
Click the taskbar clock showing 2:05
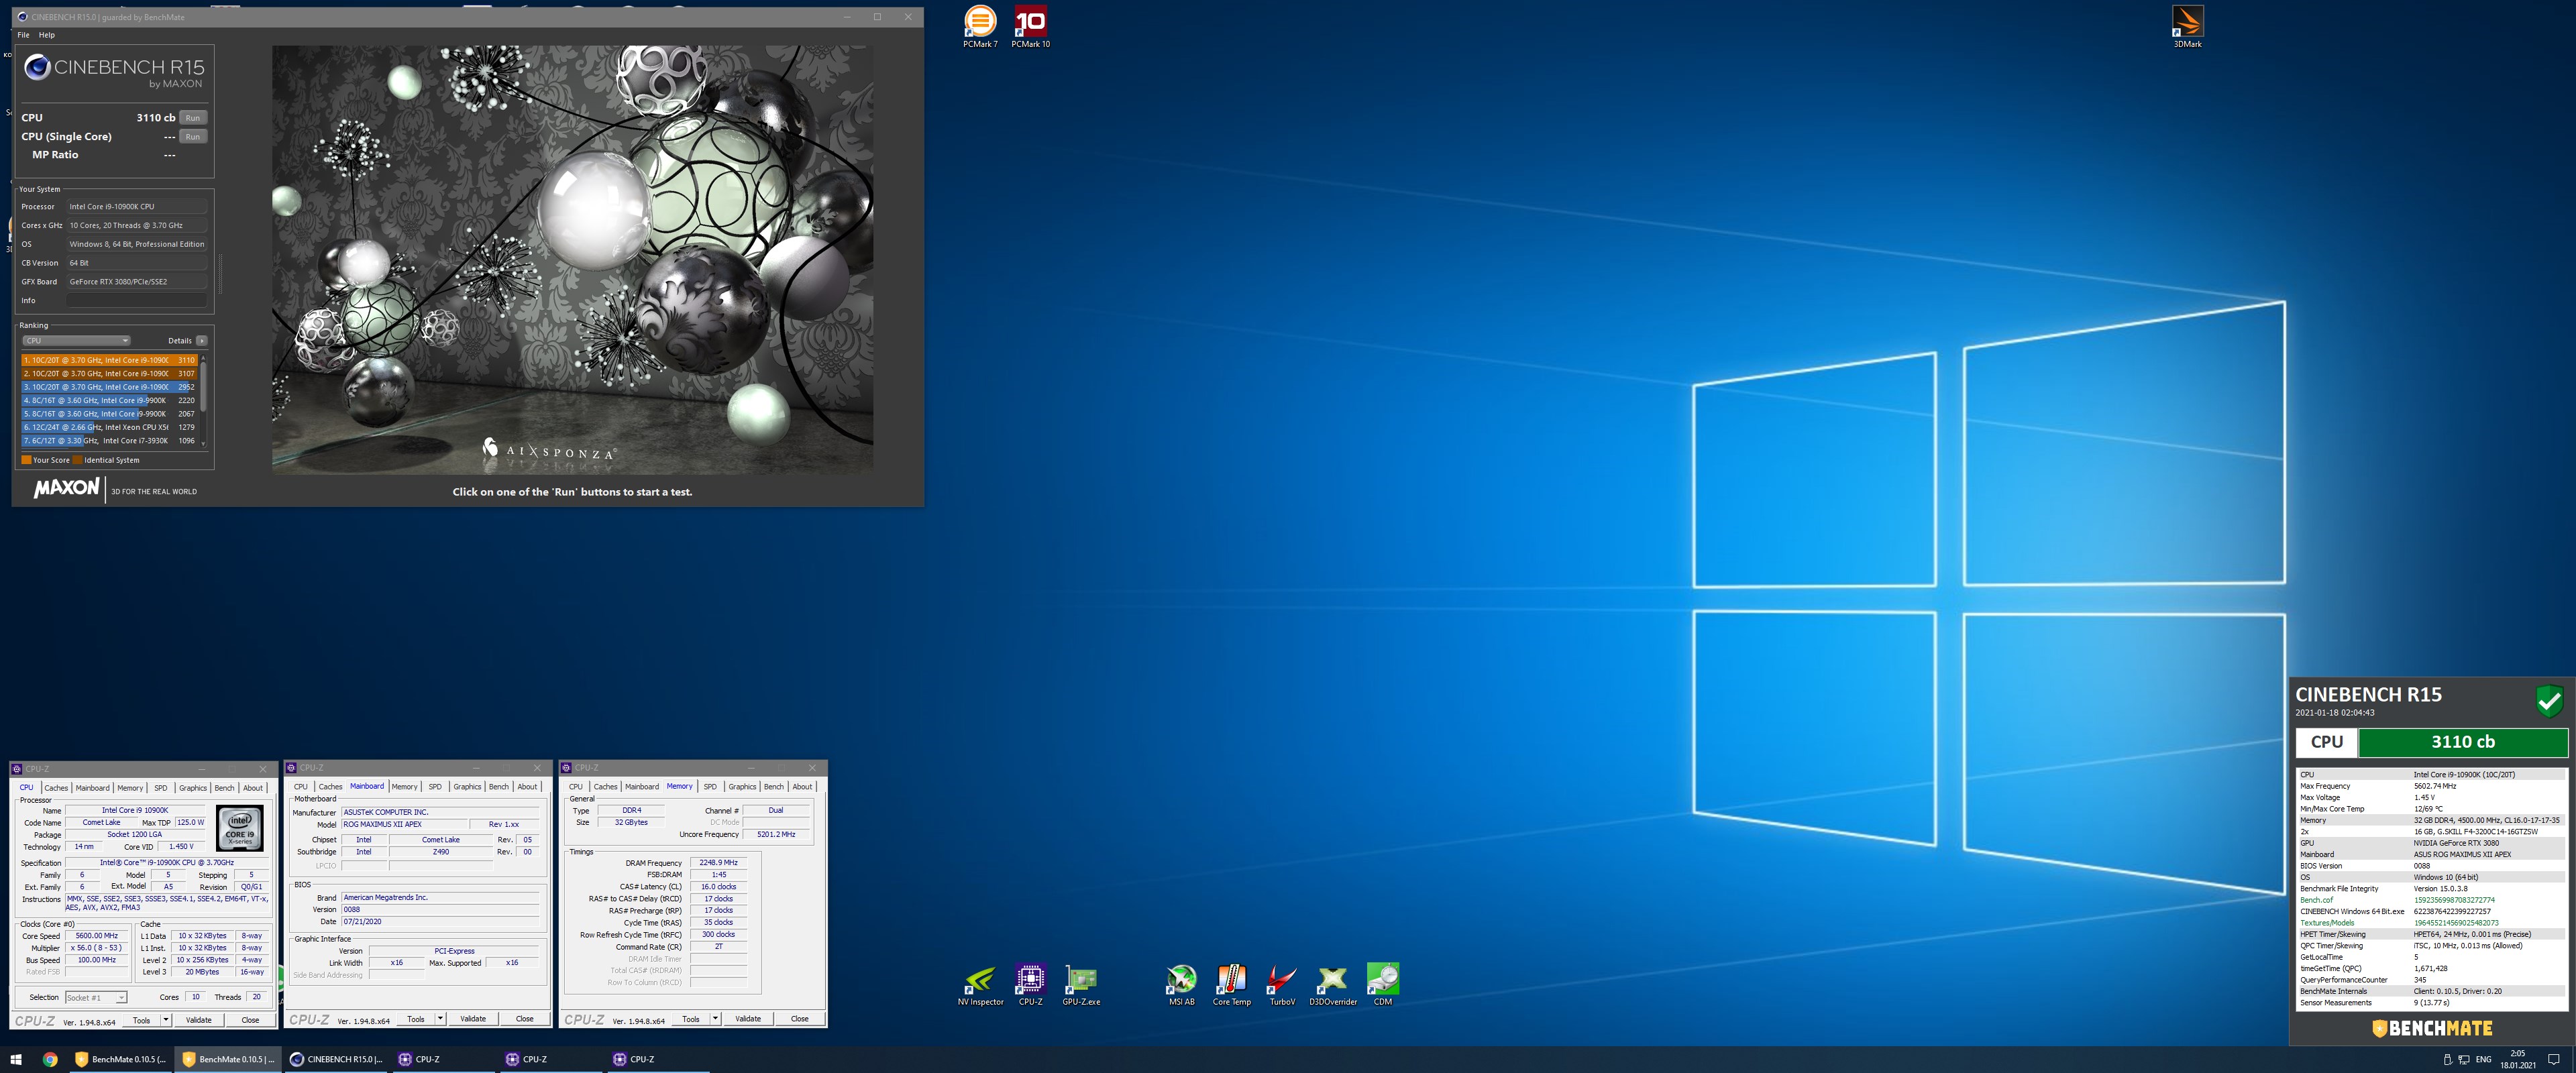[x=2518, y=1059]
